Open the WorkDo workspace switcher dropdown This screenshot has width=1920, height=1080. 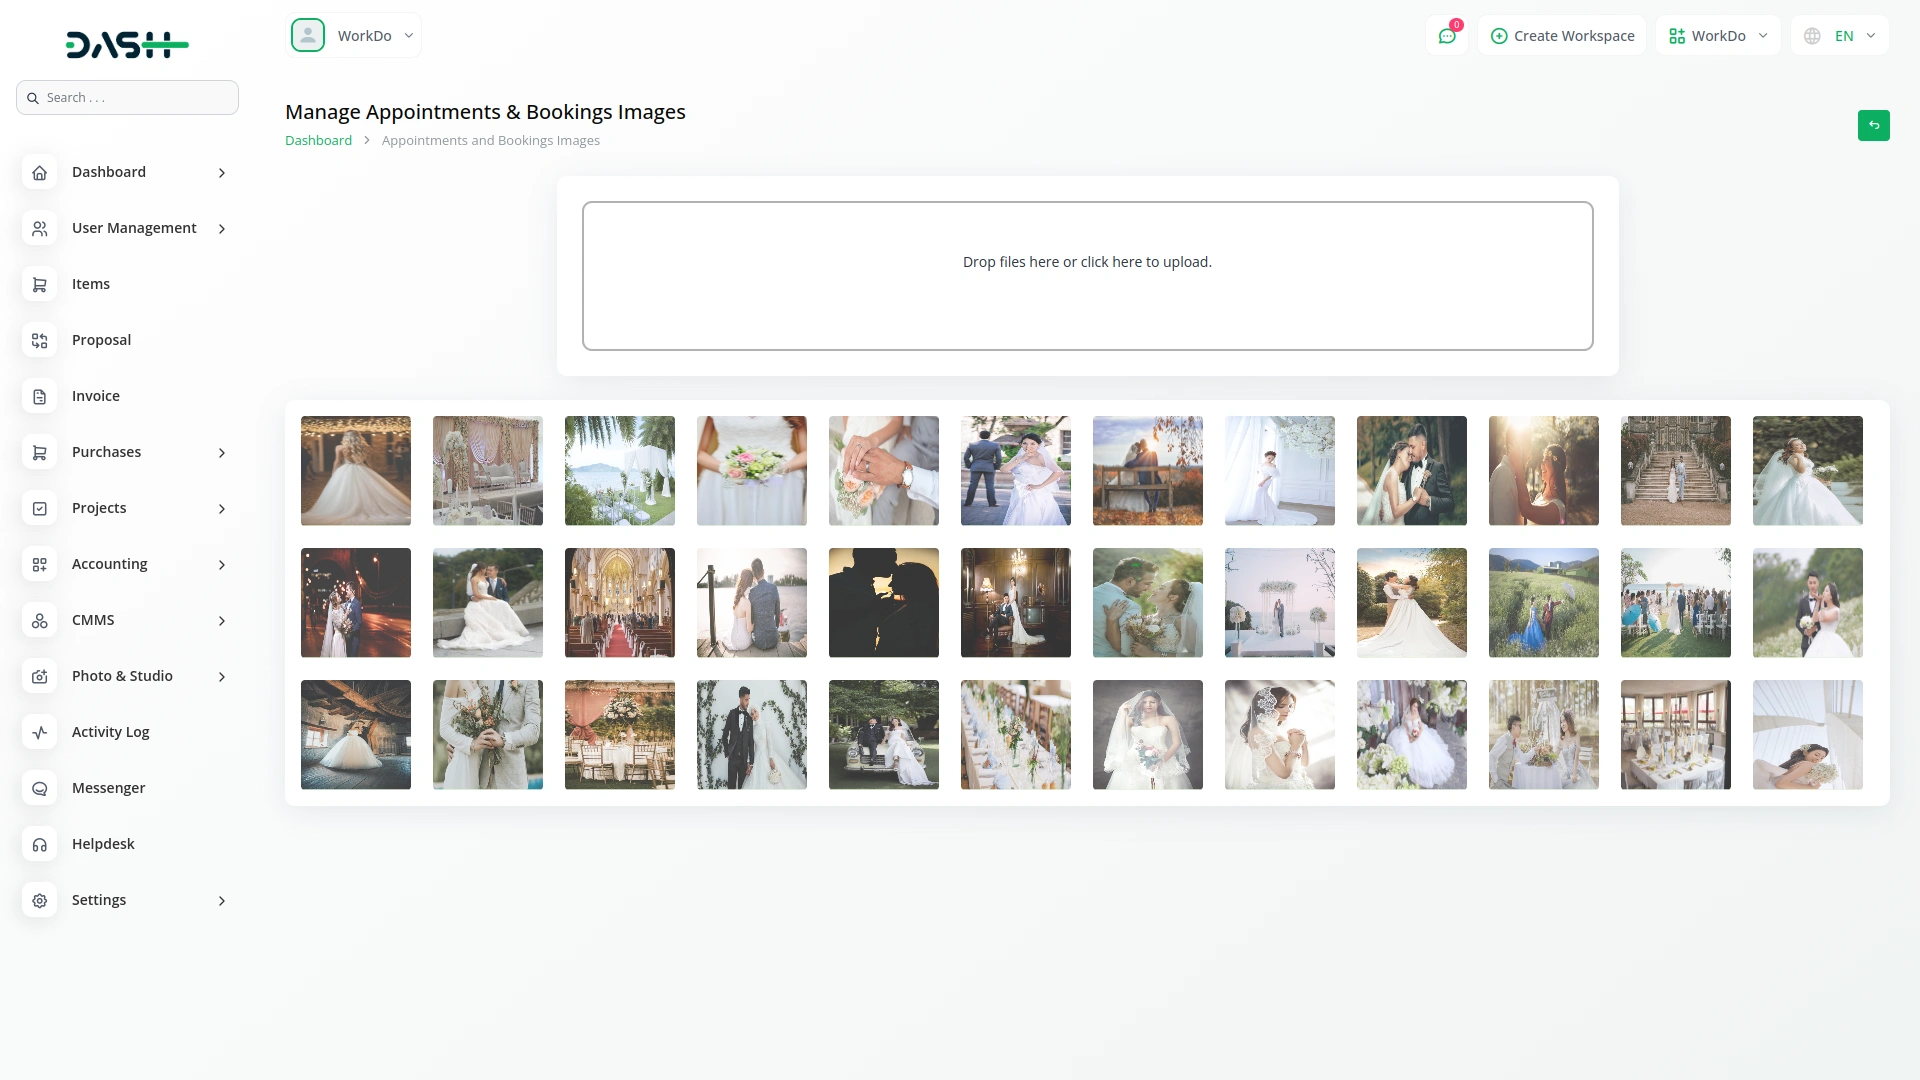coord(1717,36)
